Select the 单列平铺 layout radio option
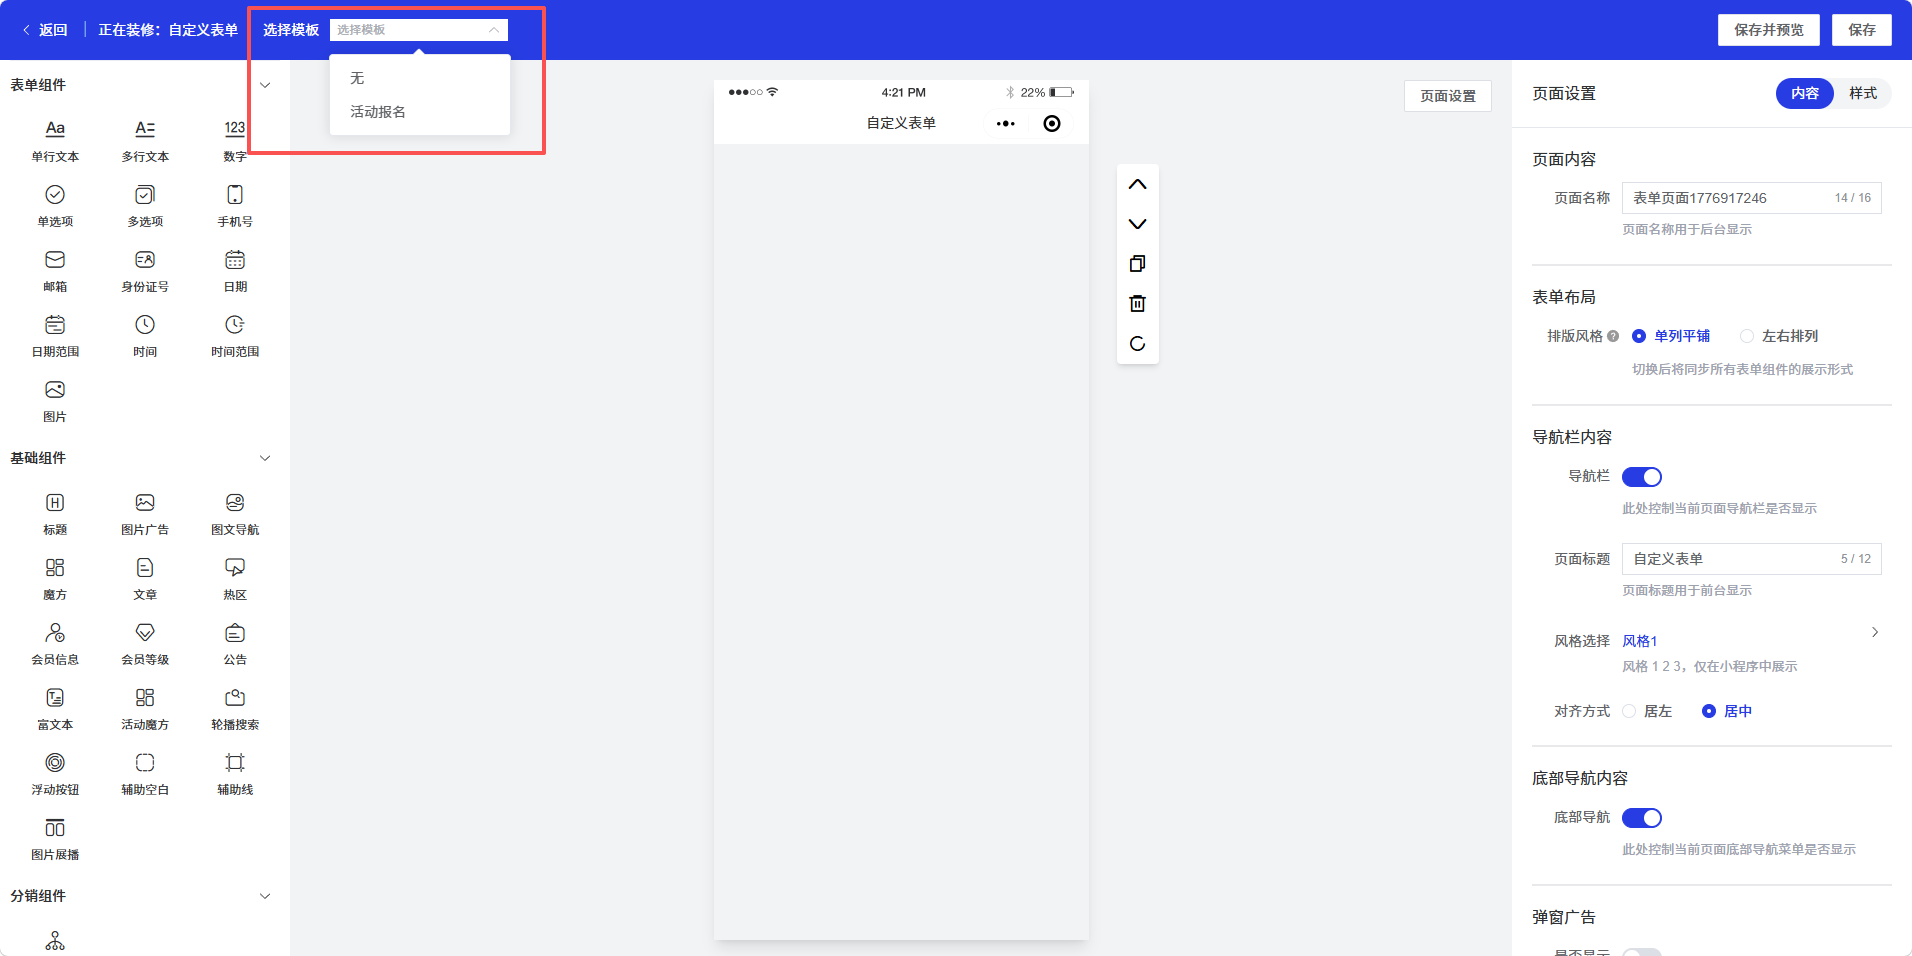Screen dimensions: 1912x956 point(1671,336)
